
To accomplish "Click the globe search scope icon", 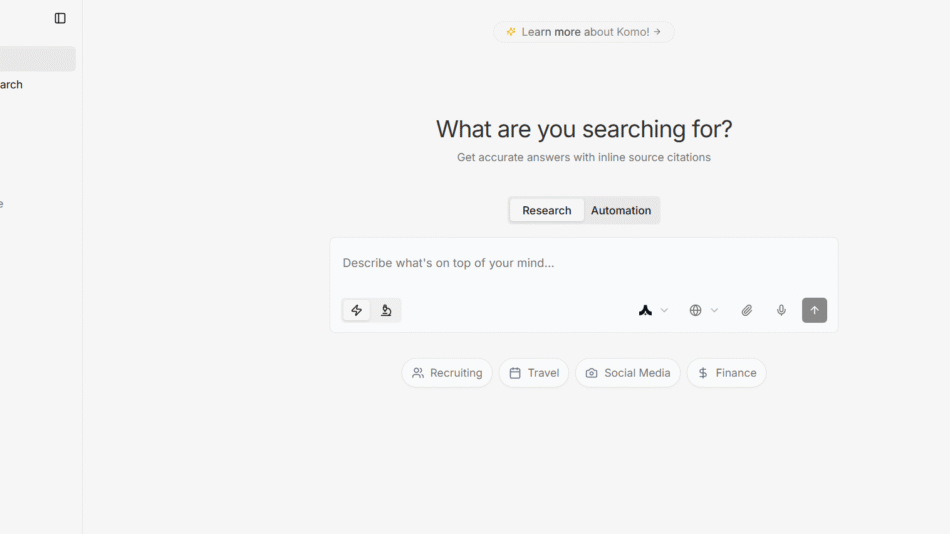I will [x=695, y=310].
